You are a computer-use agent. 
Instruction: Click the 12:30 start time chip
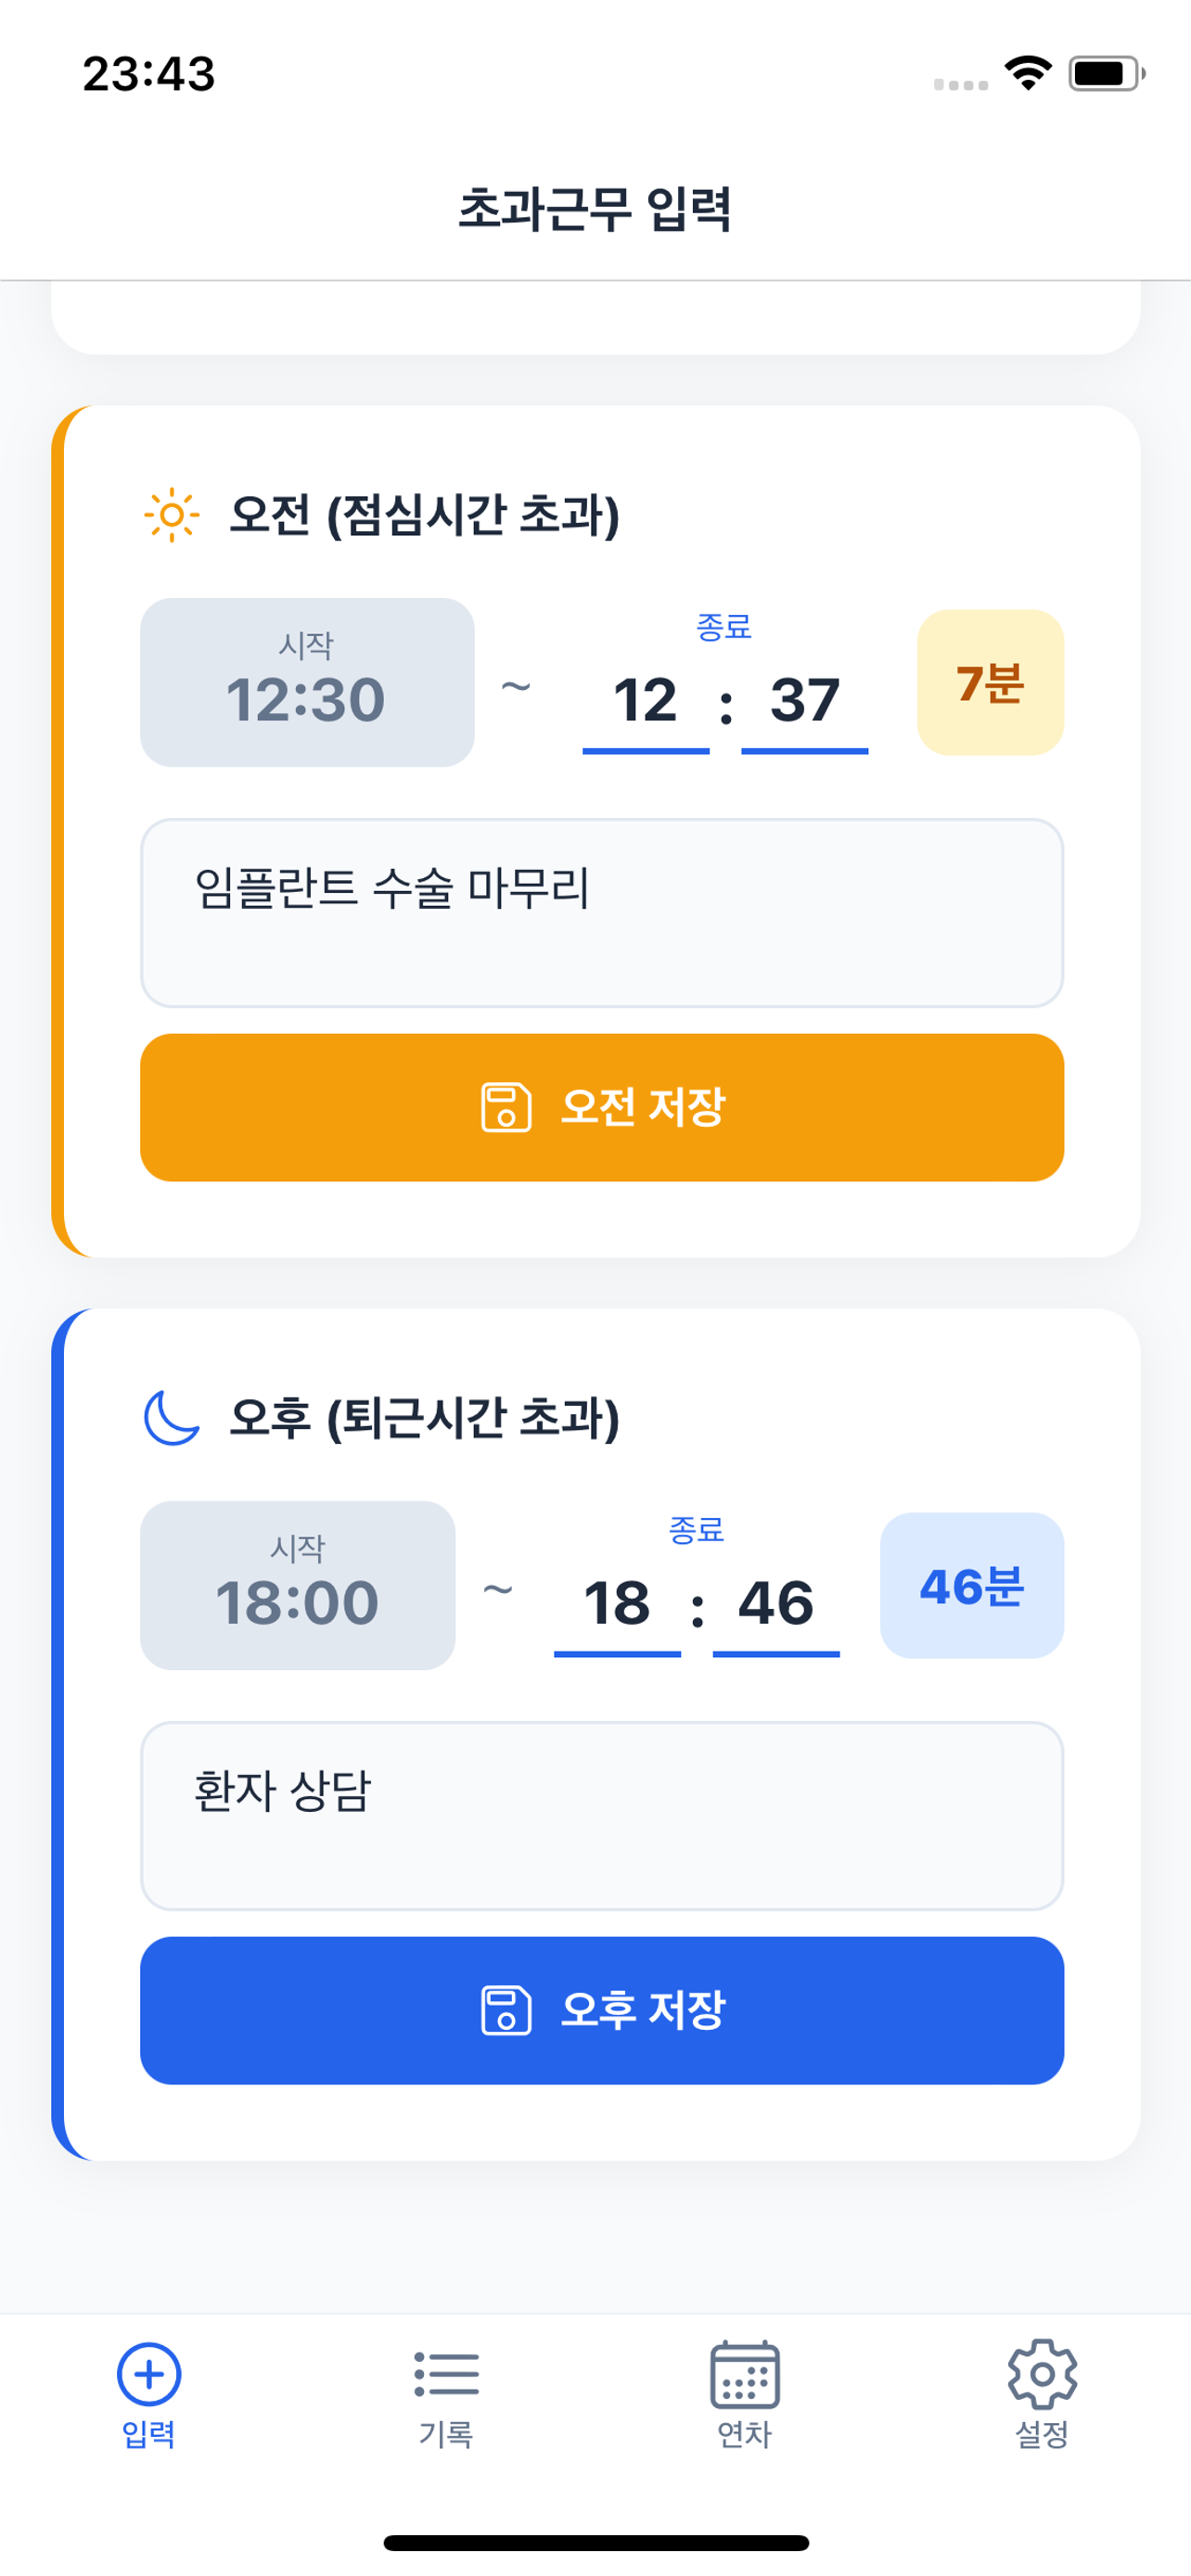pyautogui.click(x=306, y=682)
